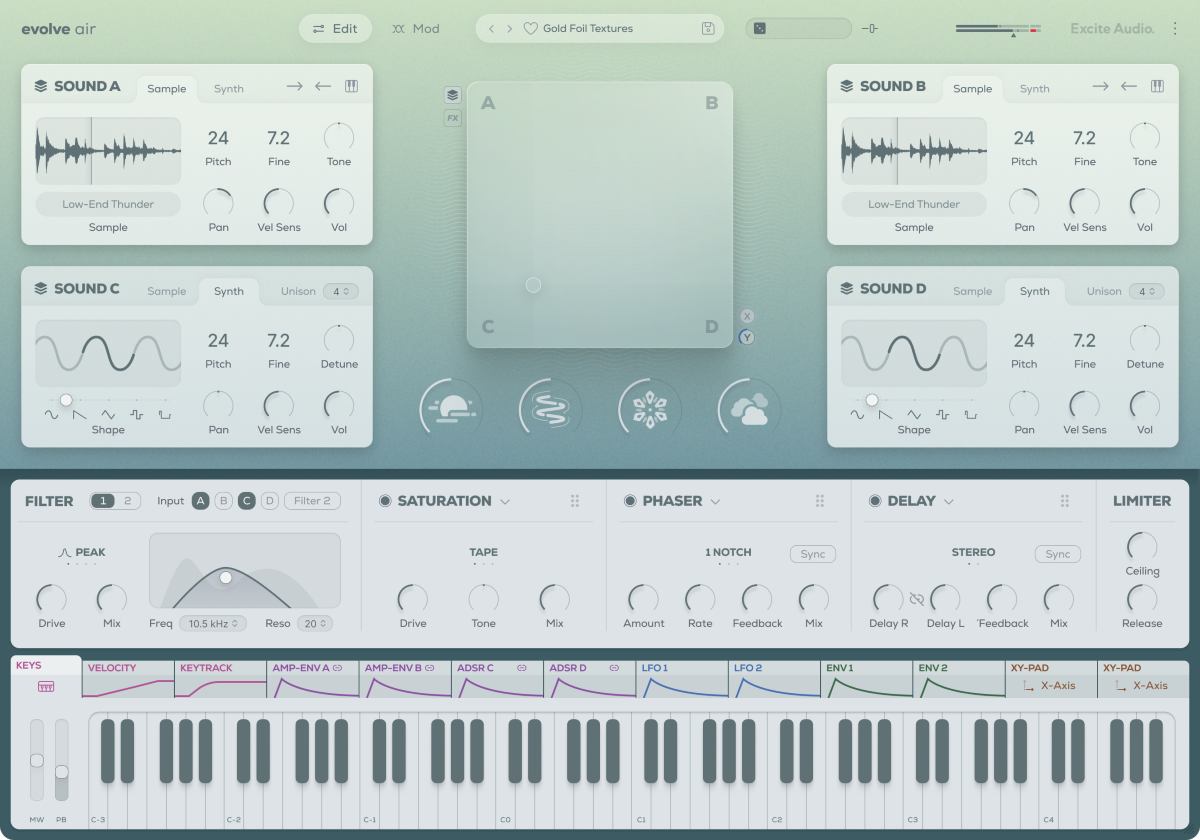
Task: Select the layers icon above the XY pad
Action: point(453,93)
